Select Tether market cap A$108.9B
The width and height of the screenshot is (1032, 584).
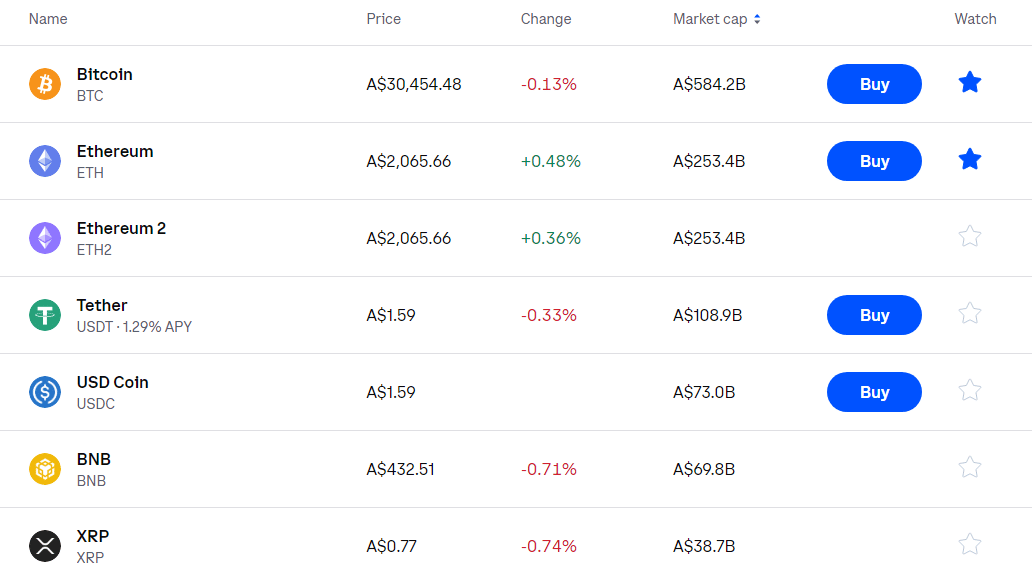pyautogui.click(x=708, y=315)
